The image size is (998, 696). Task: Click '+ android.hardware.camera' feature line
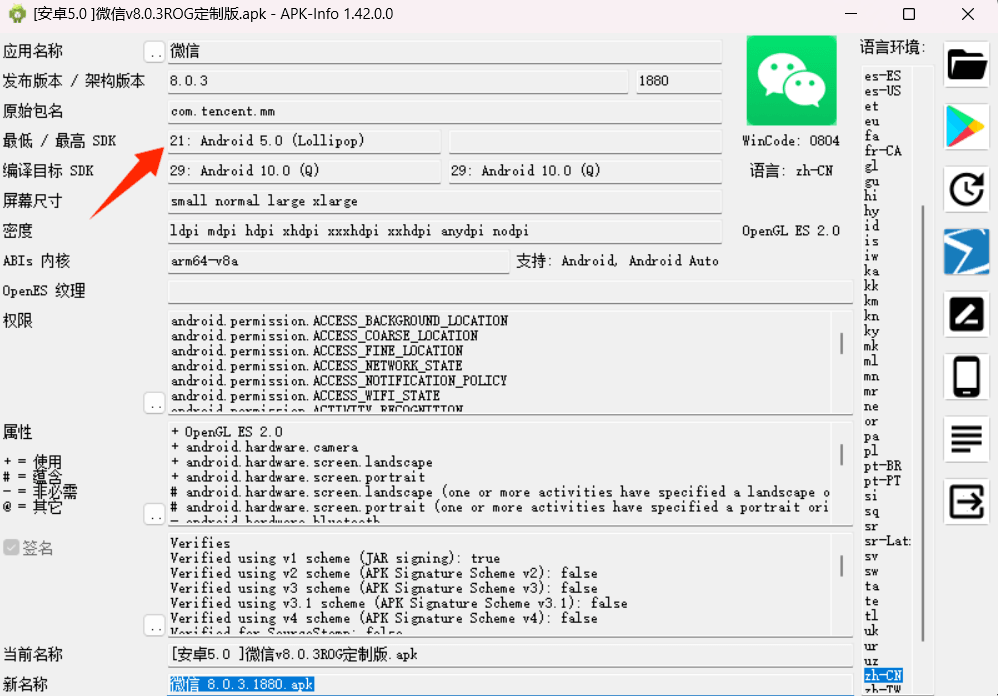tap(265, 447)
